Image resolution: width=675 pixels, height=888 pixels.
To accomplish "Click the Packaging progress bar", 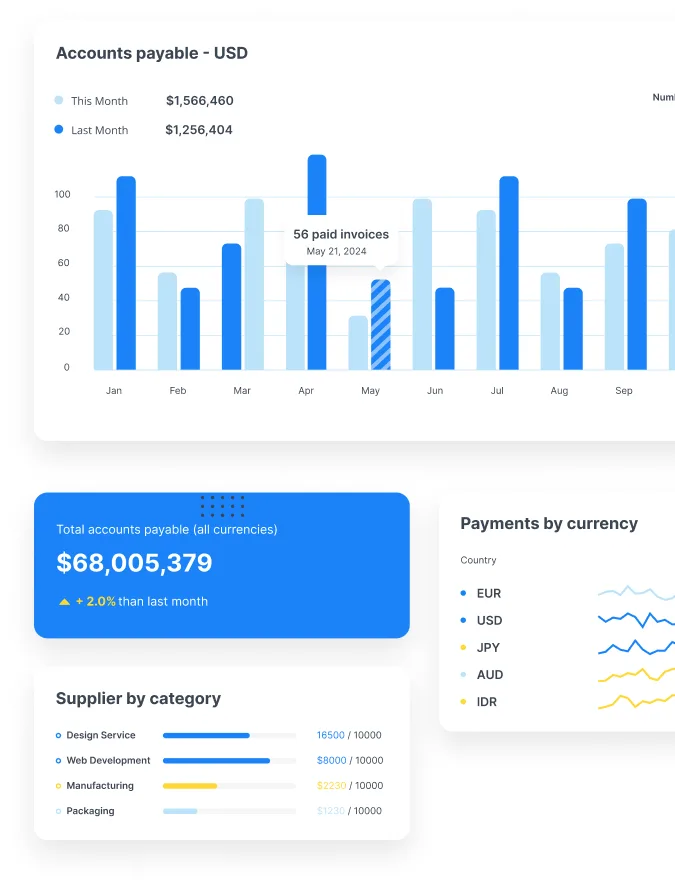I will point(229,811).
